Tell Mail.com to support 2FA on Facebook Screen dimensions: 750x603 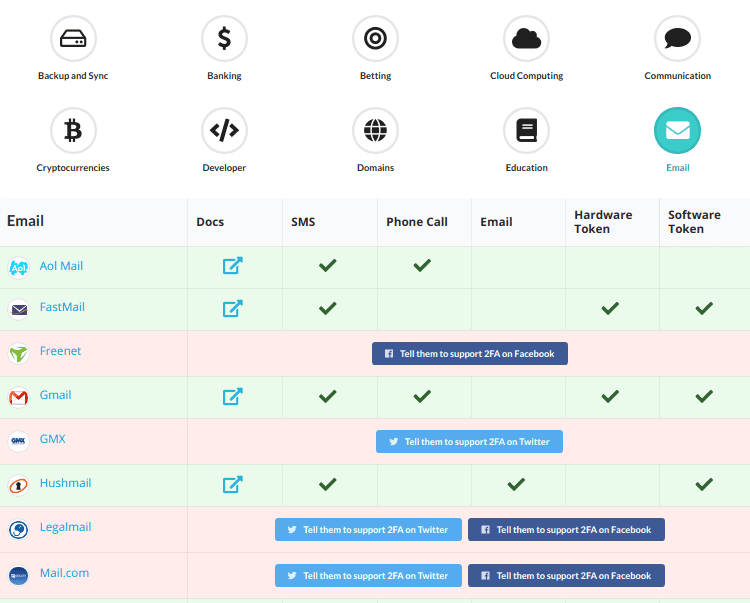tap(566, 575)
